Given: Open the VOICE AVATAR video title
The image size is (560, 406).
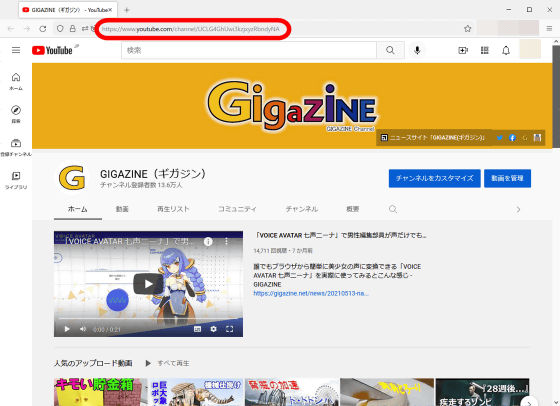Looking at the screenshot, I should [340, 235].
